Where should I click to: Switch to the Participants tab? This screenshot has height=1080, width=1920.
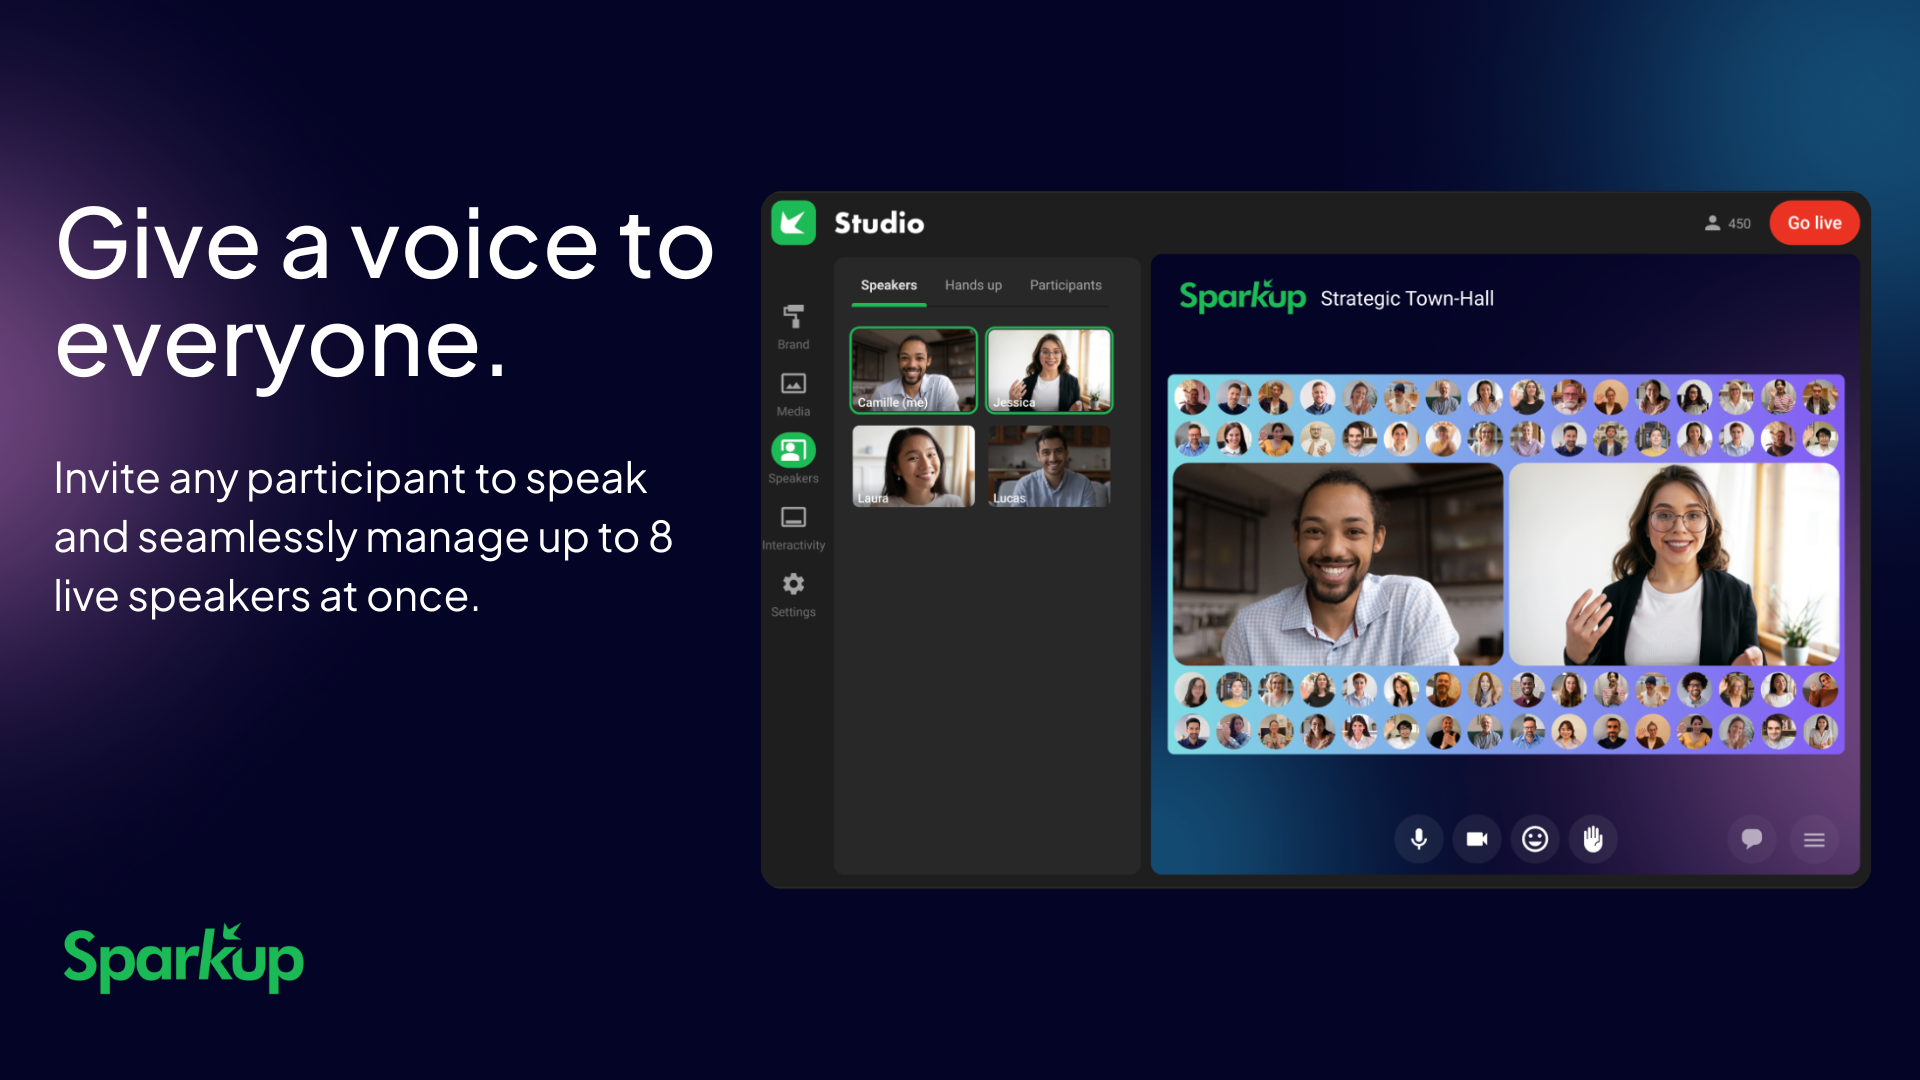pos(1064,285)
